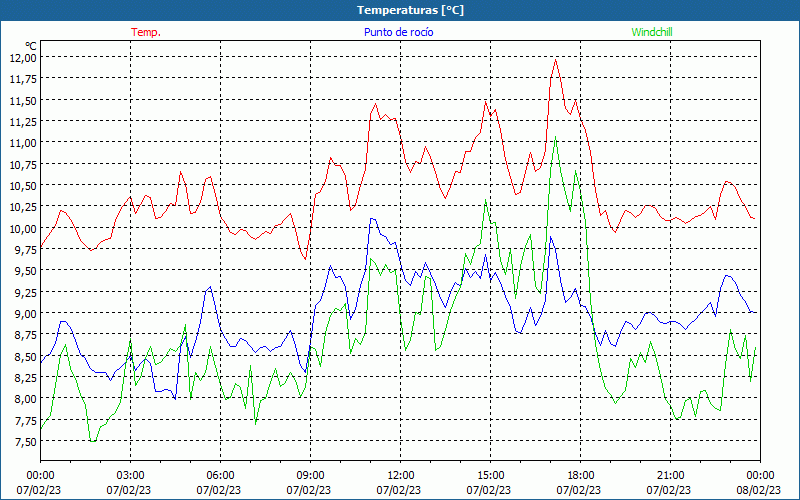Screen dimensions: 800x500
Task: Click the 7,75 y-axis value
Action: 26,420
